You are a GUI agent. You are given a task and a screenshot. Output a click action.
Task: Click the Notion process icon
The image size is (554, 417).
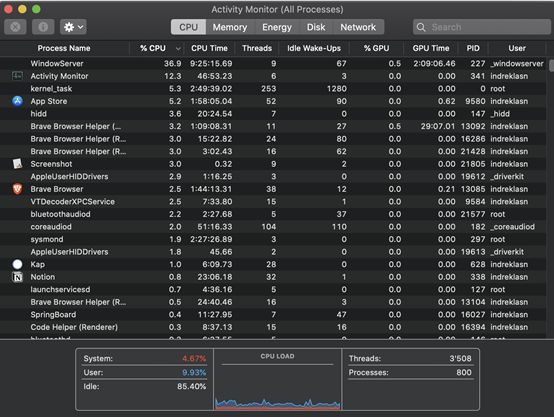tap(17, 277)
